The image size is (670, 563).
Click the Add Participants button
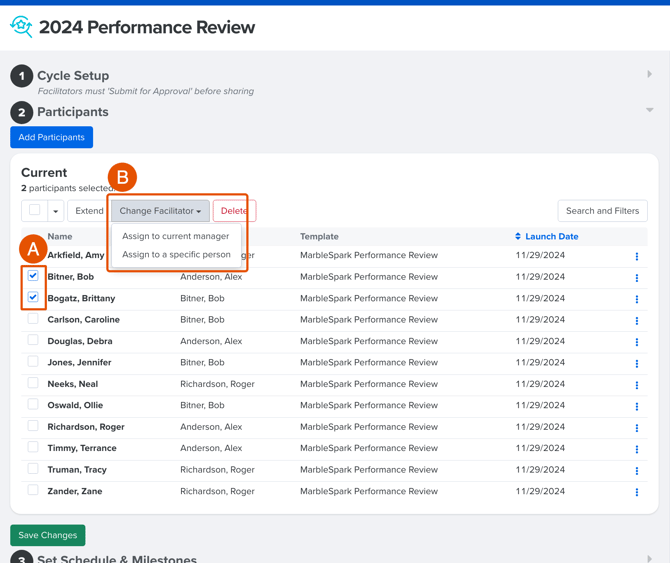(51, 137)
